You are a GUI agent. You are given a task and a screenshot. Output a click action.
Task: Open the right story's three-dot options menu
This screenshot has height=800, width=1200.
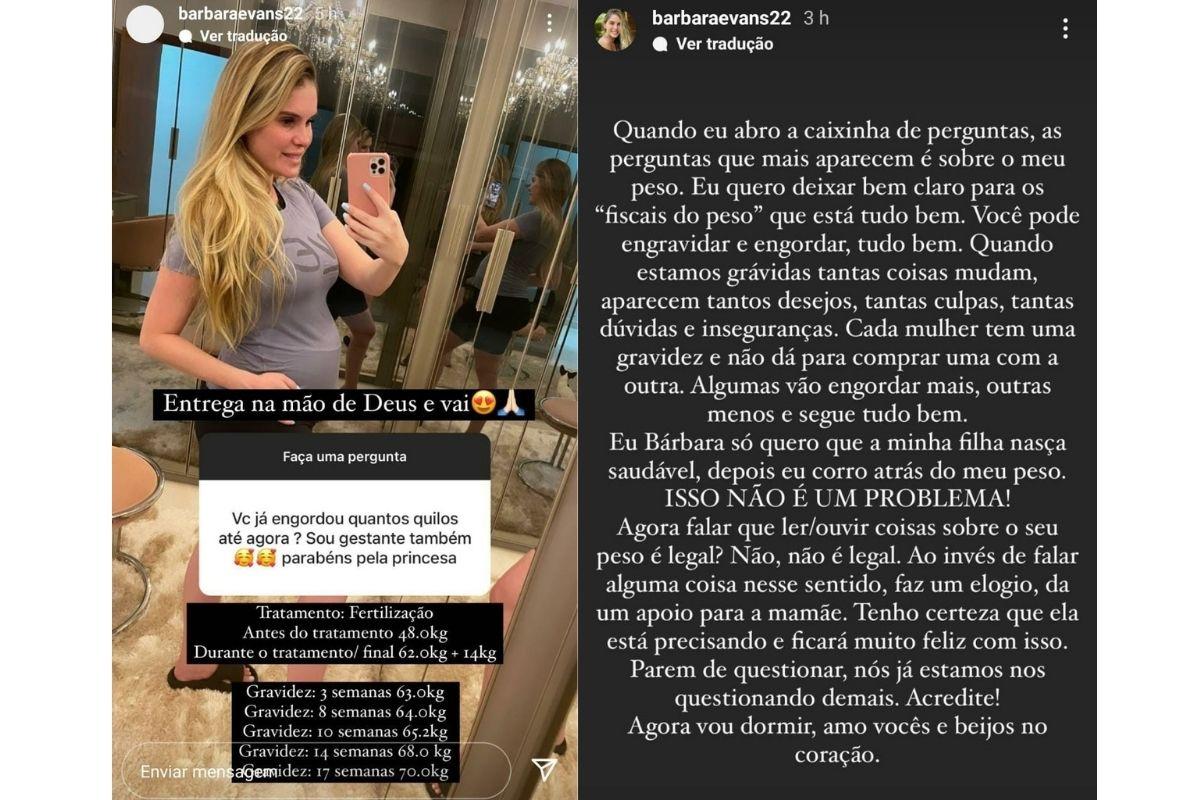coord(1065,28)
